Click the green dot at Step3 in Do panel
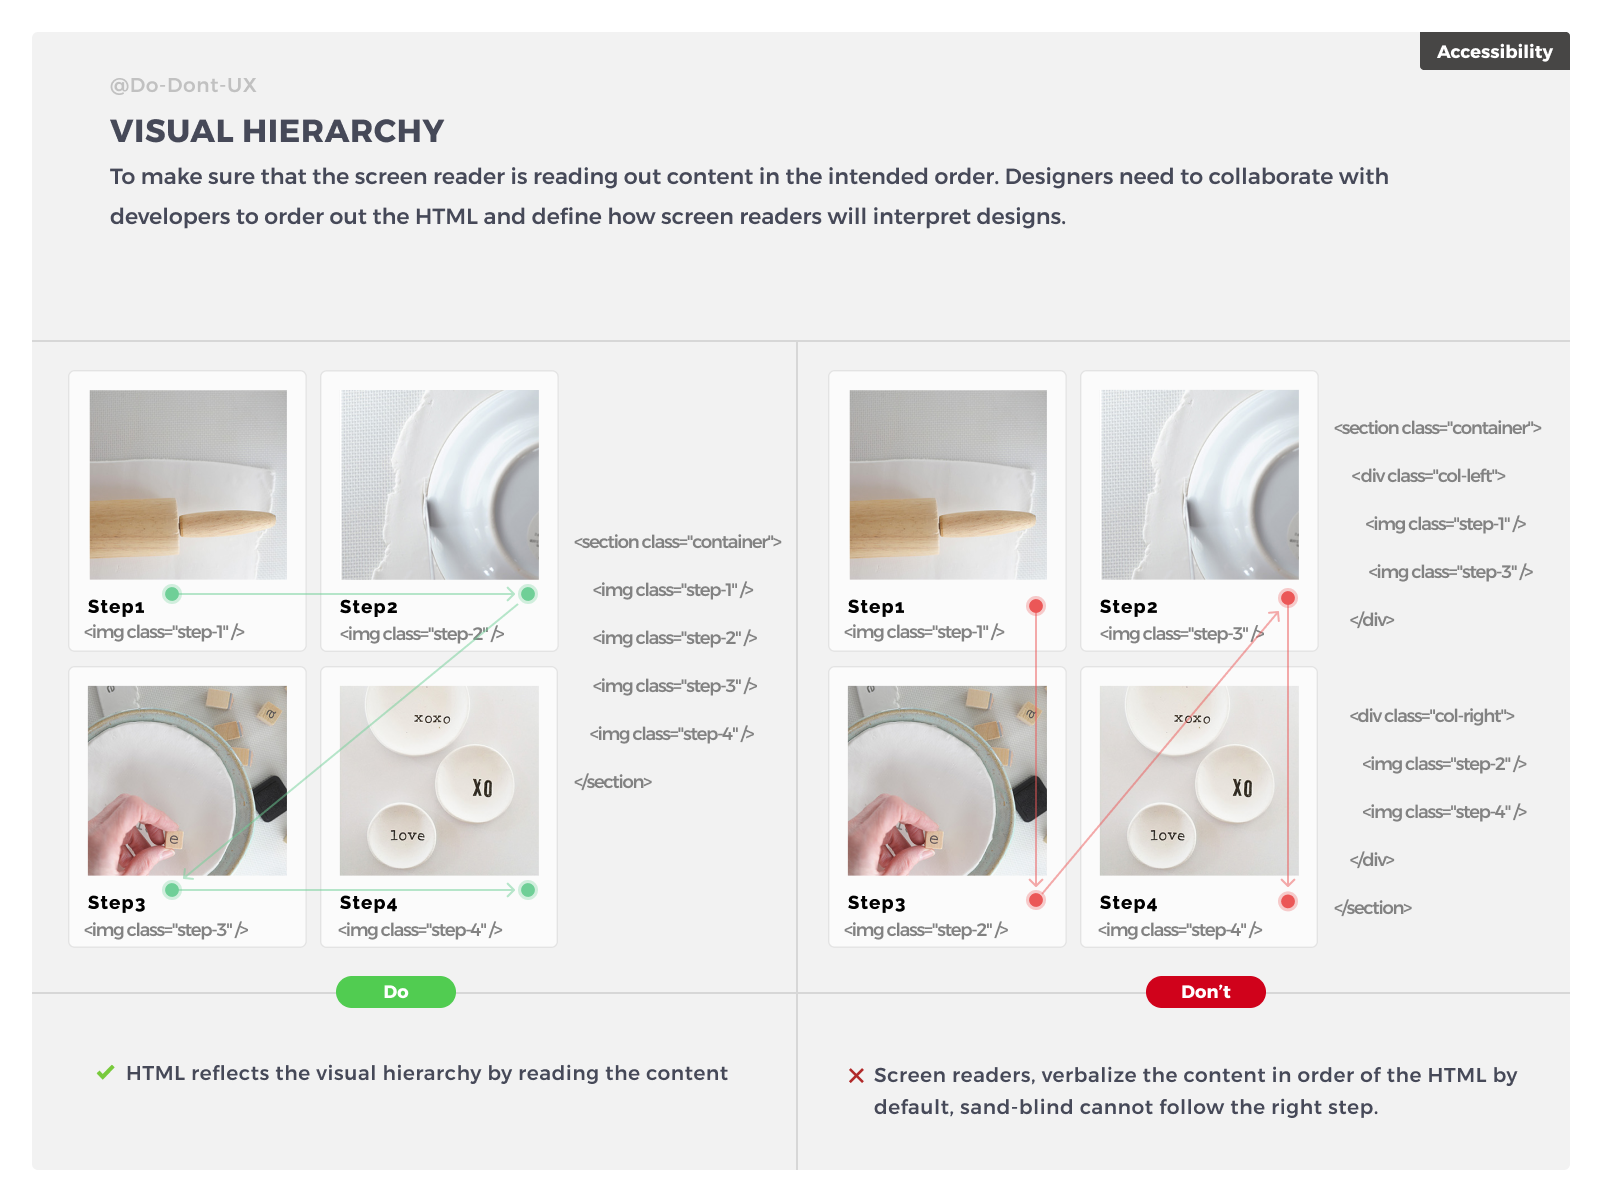This screenshot has width=1600, height=1200. point(172,890)
